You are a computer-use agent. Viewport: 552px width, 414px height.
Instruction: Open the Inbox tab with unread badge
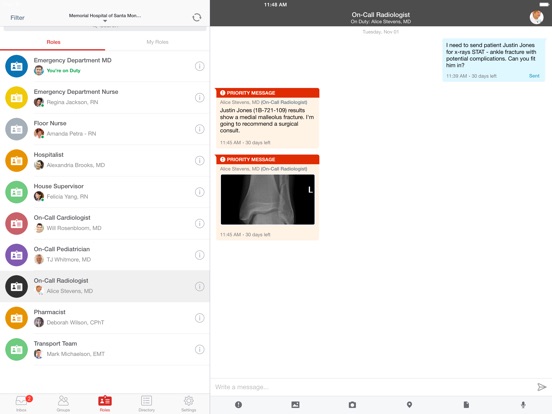tap(22, 403)
